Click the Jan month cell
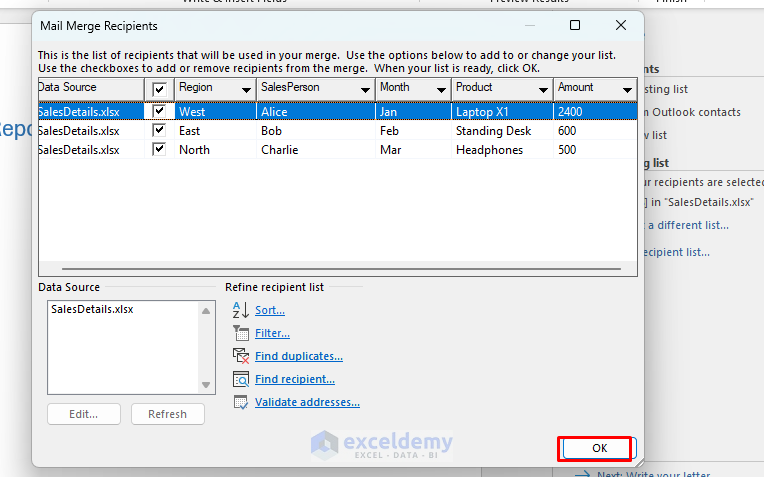Screen dimensions: 764x477 click(x=413, y=112)
